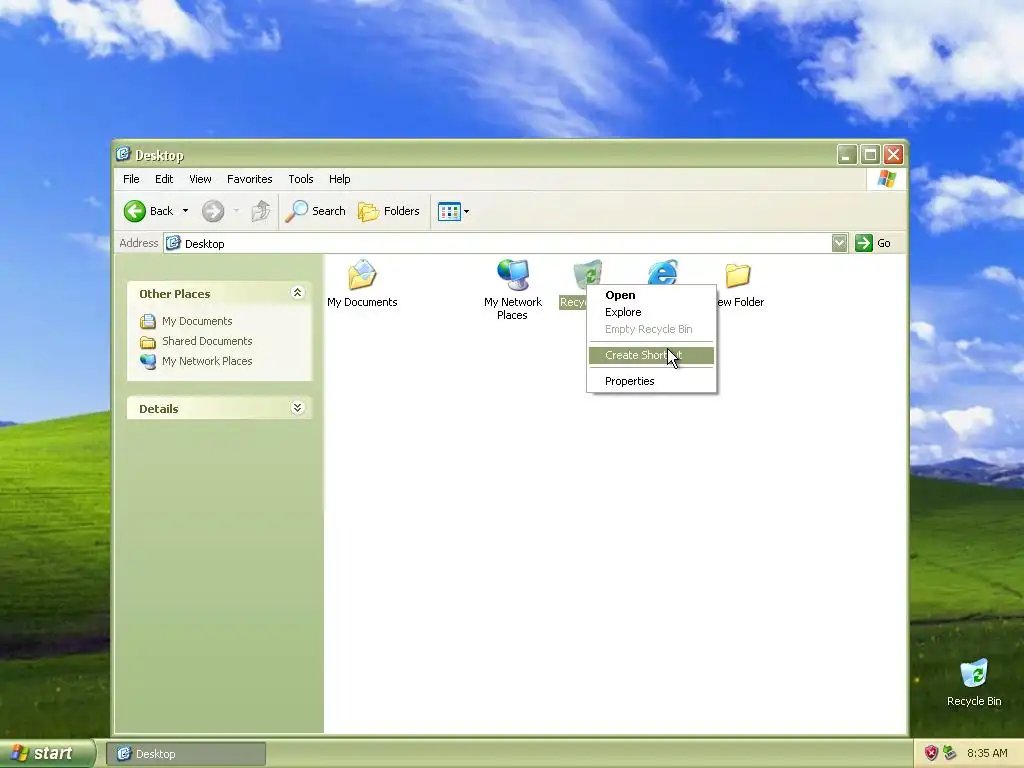
Task: Select the Internet Explorer icon
Action: [x=663, y=272]
